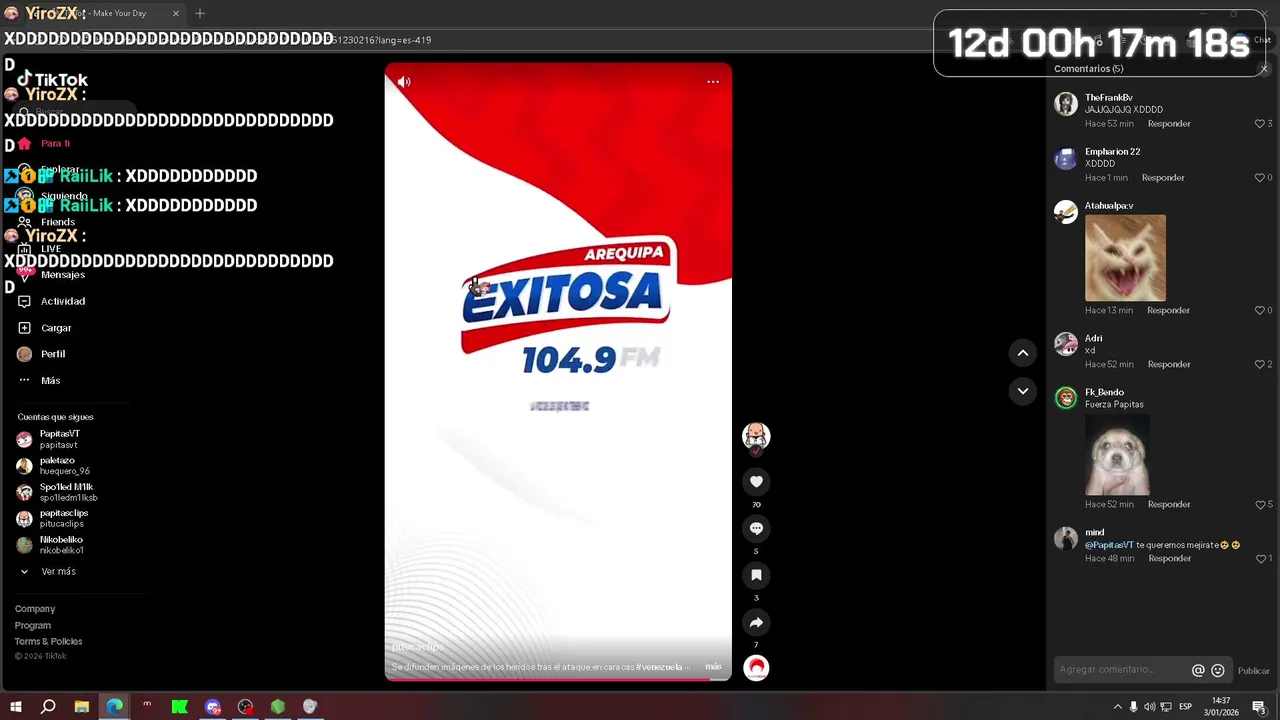Image resolution: width=1280 pixels, height=720 pixels.
Task: Open the Para ti feed
Action: coord(55,143)
